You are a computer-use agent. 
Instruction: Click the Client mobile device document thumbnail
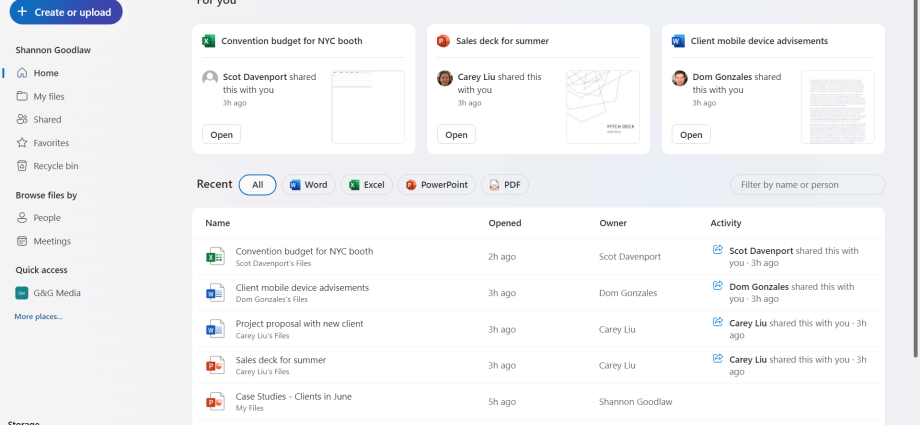point(838,107)
